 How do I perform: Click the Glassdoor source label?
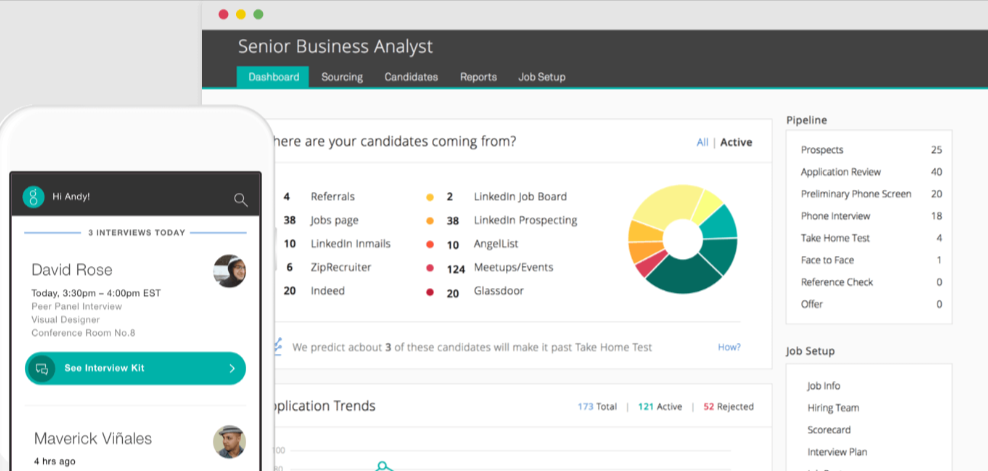tap(499, 291)
